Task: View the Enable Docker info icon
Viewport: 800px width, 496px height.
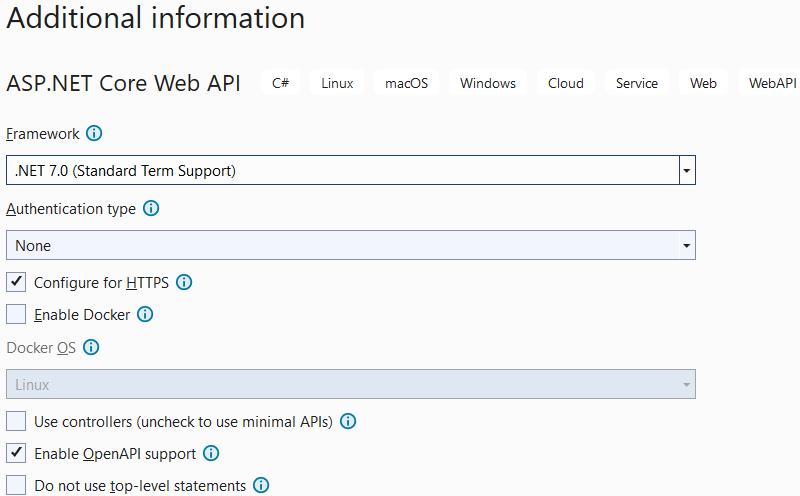Action: point(145,314)
